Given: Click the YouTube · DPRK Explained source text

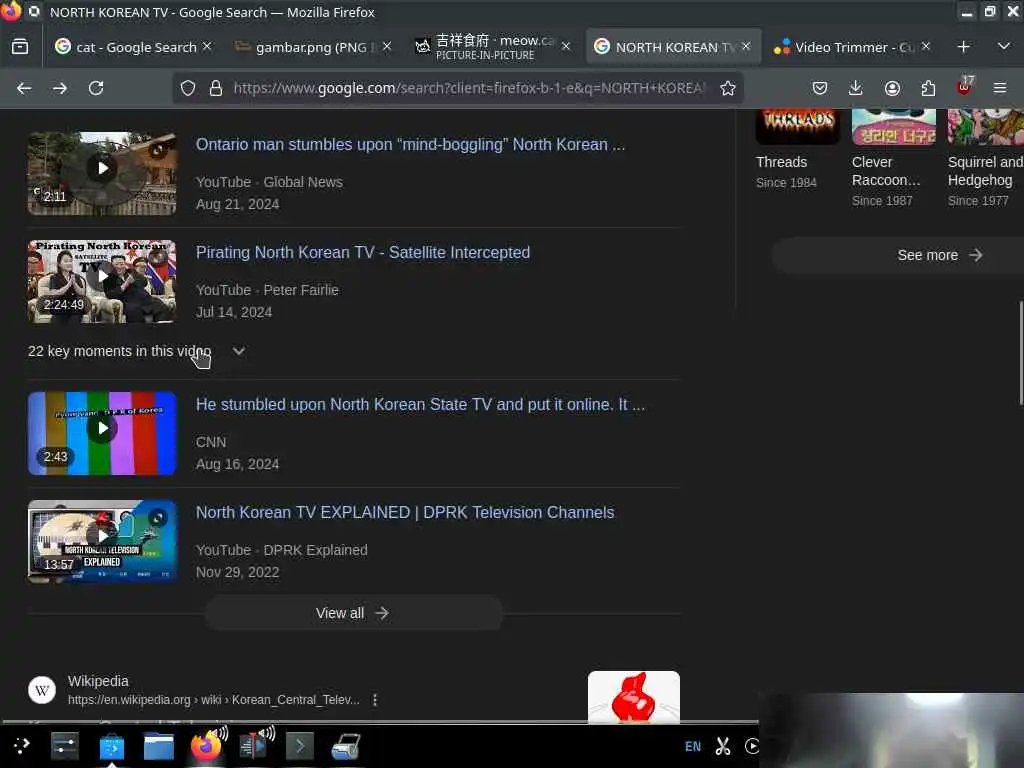Looking at the screenshot, I should pyautogui.click(x=281, y=551).
